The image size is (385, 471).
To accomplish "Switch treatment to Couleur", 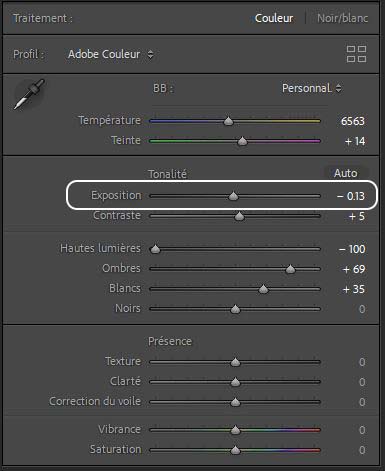I will pos(274,18).
